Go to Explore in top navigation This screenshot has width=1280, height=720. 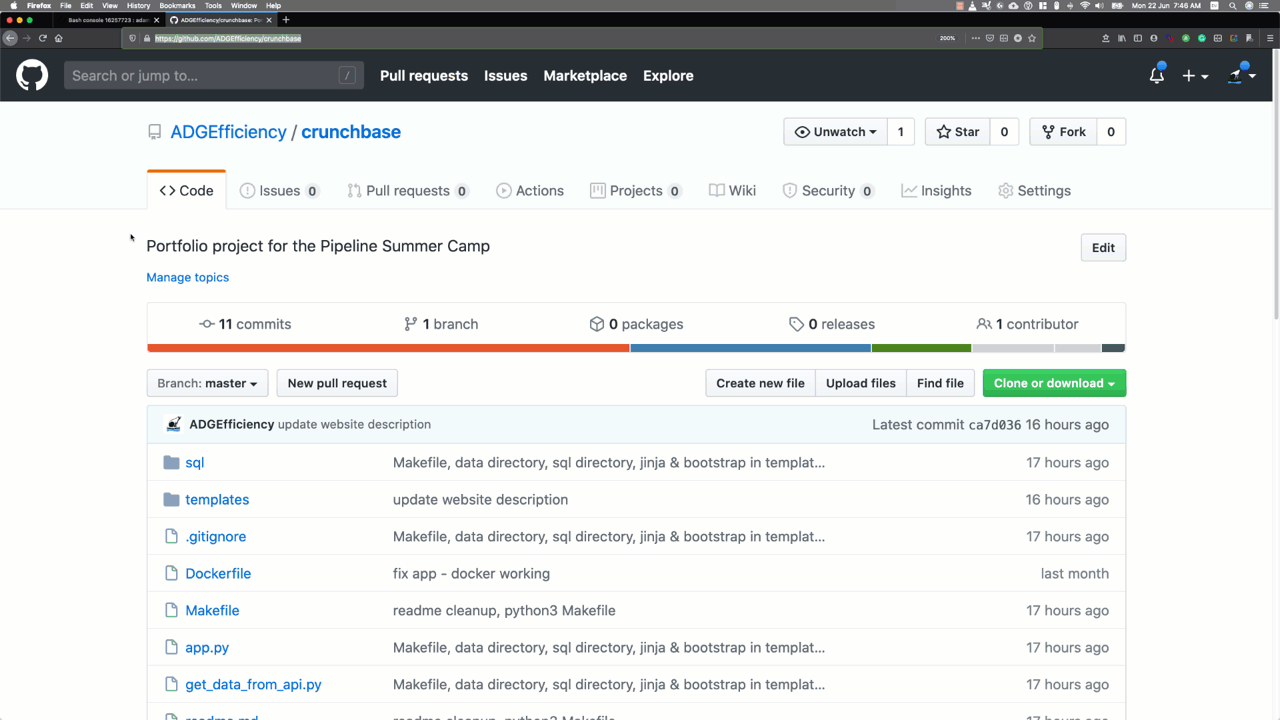[668, 75]
